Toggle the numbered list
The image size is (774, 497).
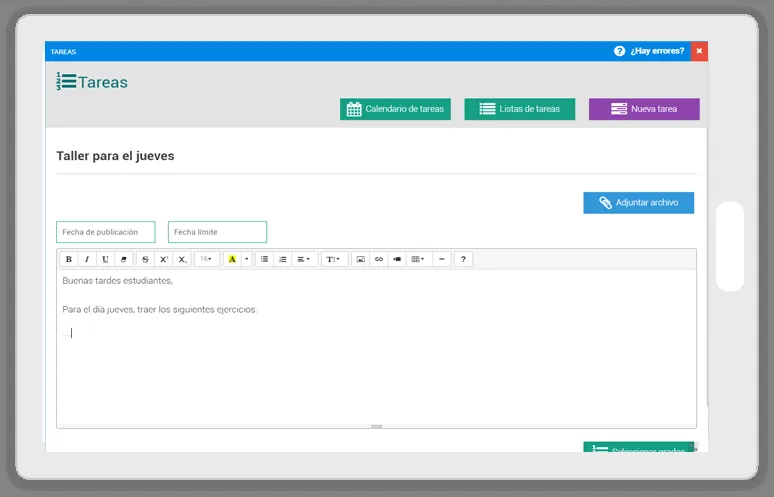coord(283,259)
